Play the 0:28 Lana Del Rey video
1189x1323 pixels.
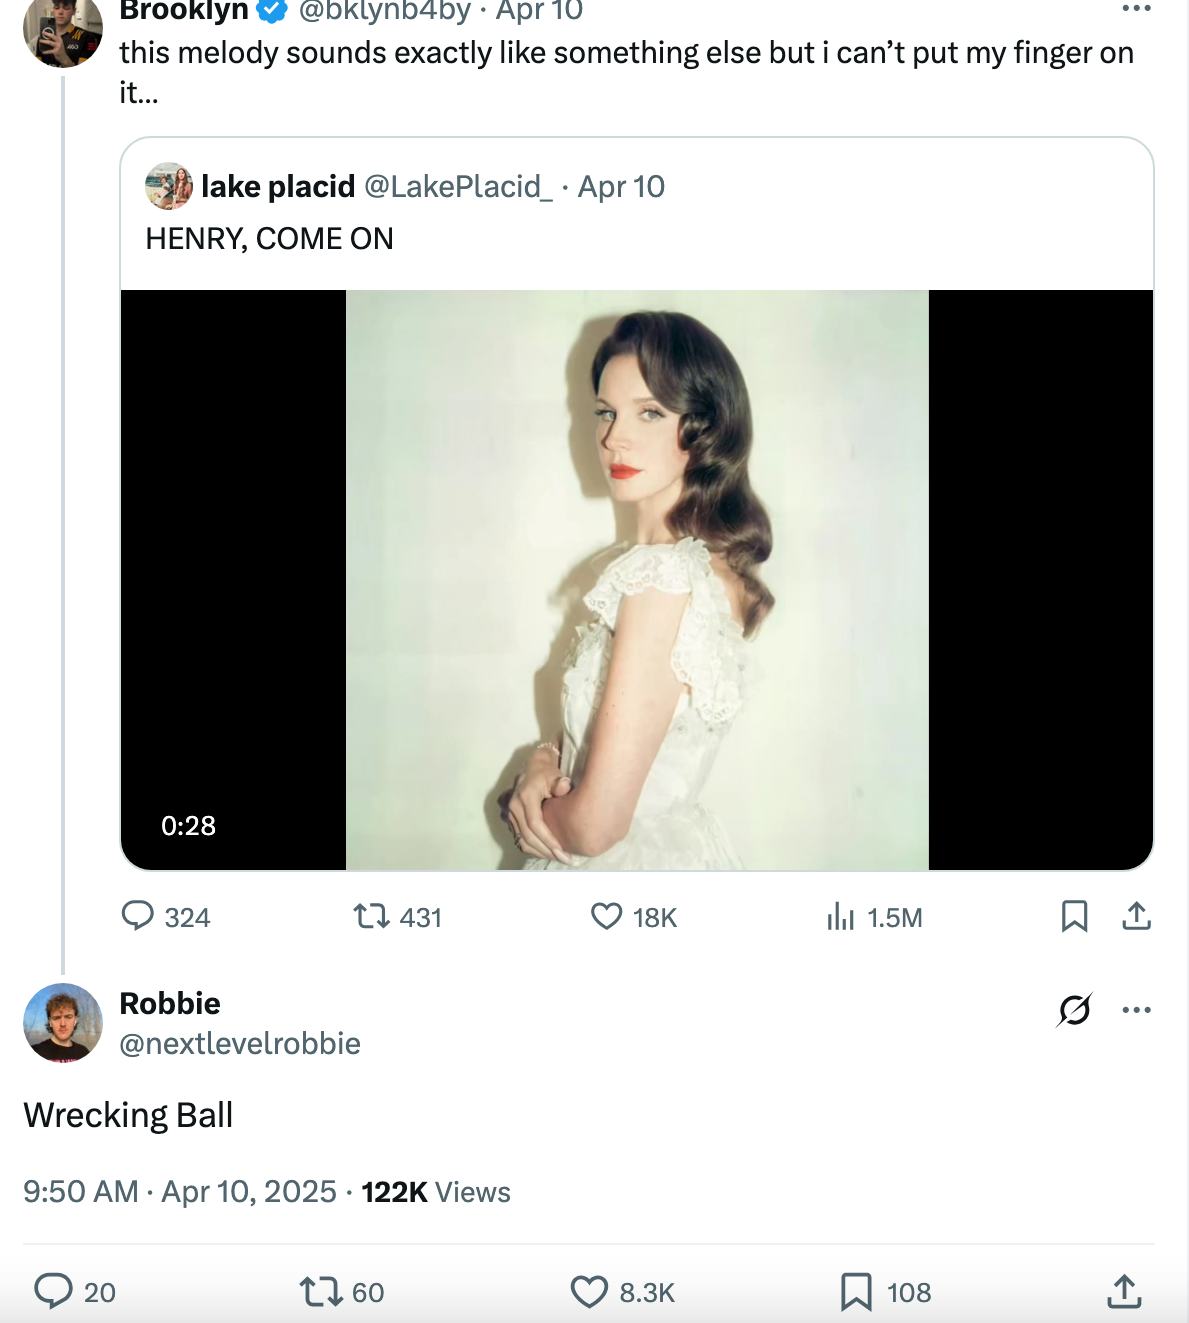coord(636,577)
